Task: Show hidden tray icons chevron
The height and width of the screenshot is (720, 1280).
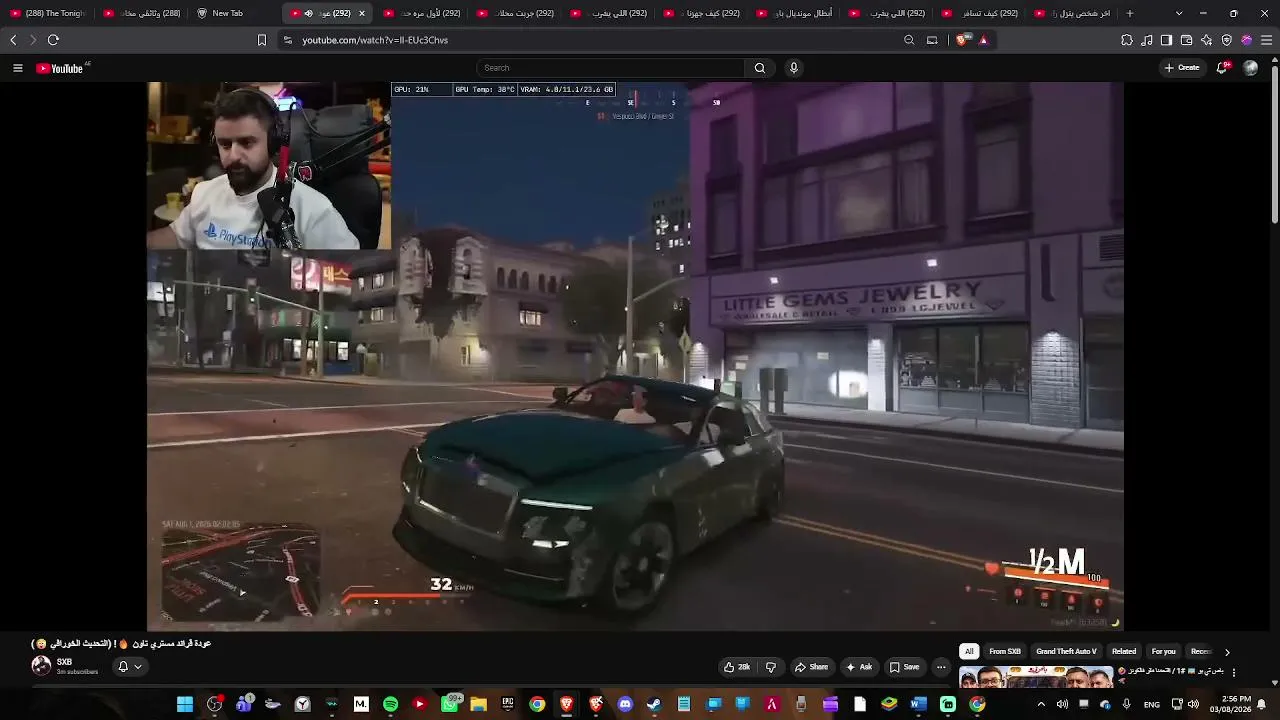Action: [1041, 704]
